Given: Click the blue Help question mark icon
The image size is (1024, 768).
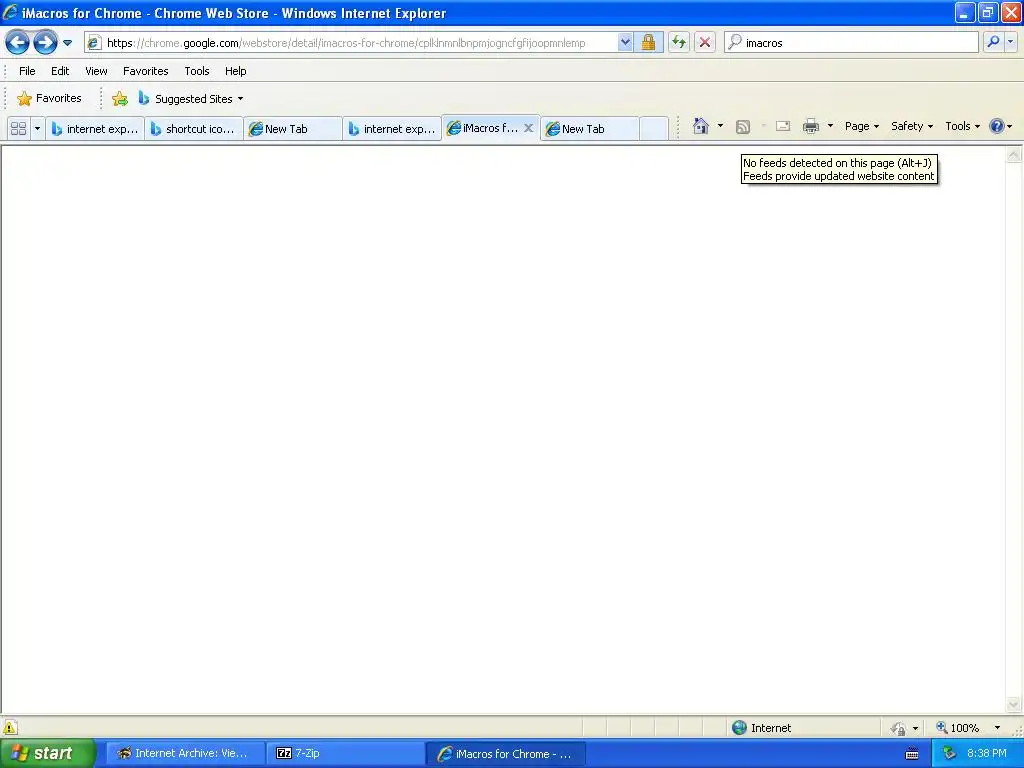Looking at the screenshot, I should coord(997,126).
